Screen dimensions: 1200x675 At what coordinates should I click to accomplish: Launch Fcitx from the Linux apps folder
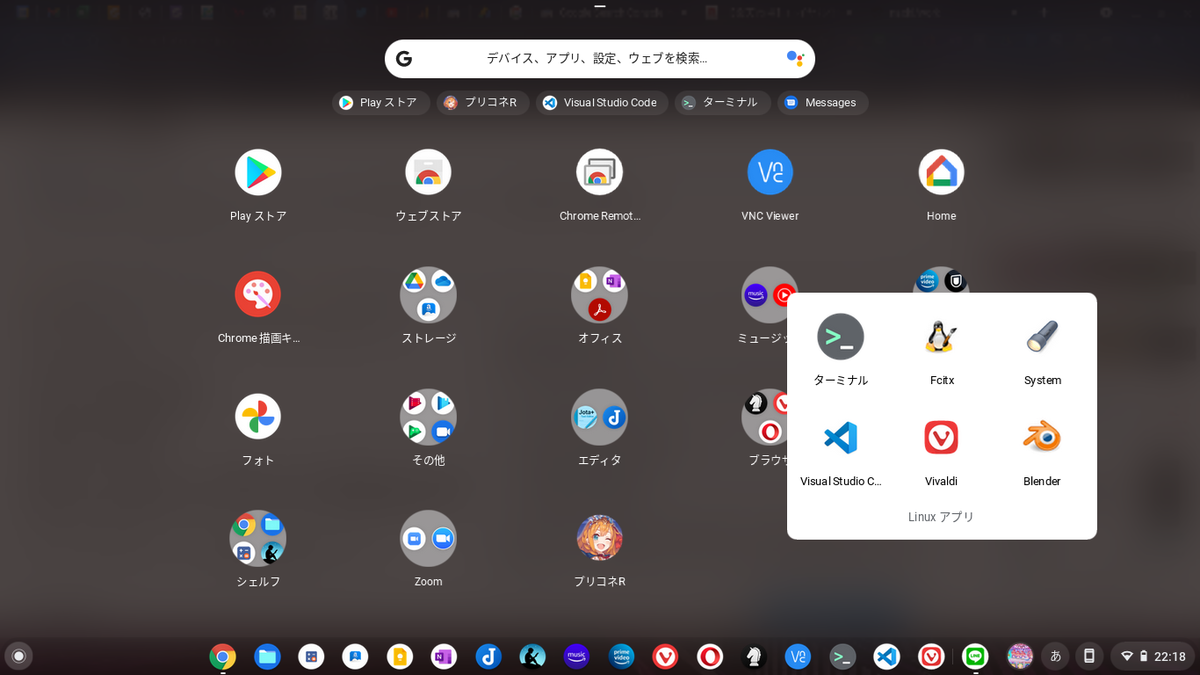(941, 337)
